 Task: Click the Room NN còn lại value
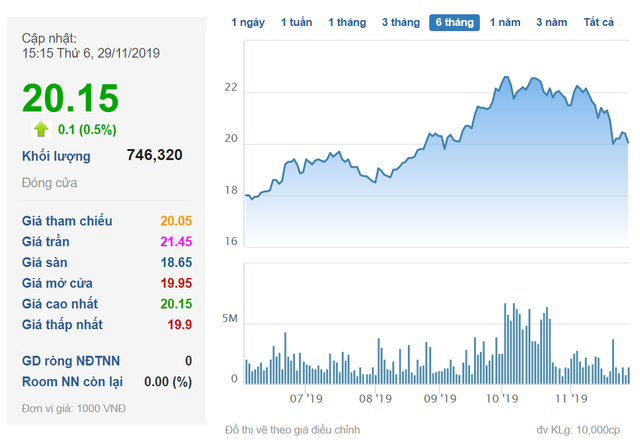pos(168,381)
